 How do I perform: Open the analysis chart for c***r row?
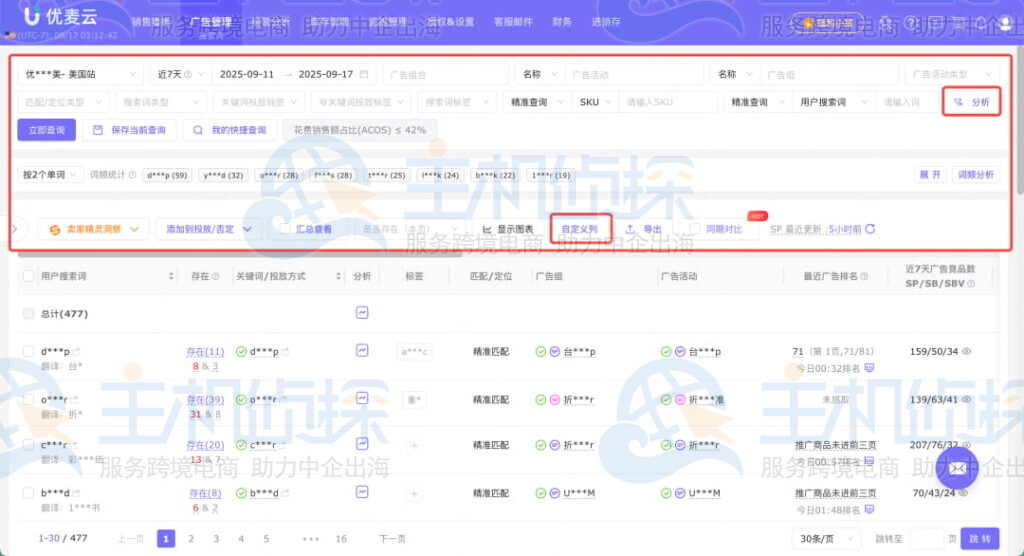(x=362, y=444)
